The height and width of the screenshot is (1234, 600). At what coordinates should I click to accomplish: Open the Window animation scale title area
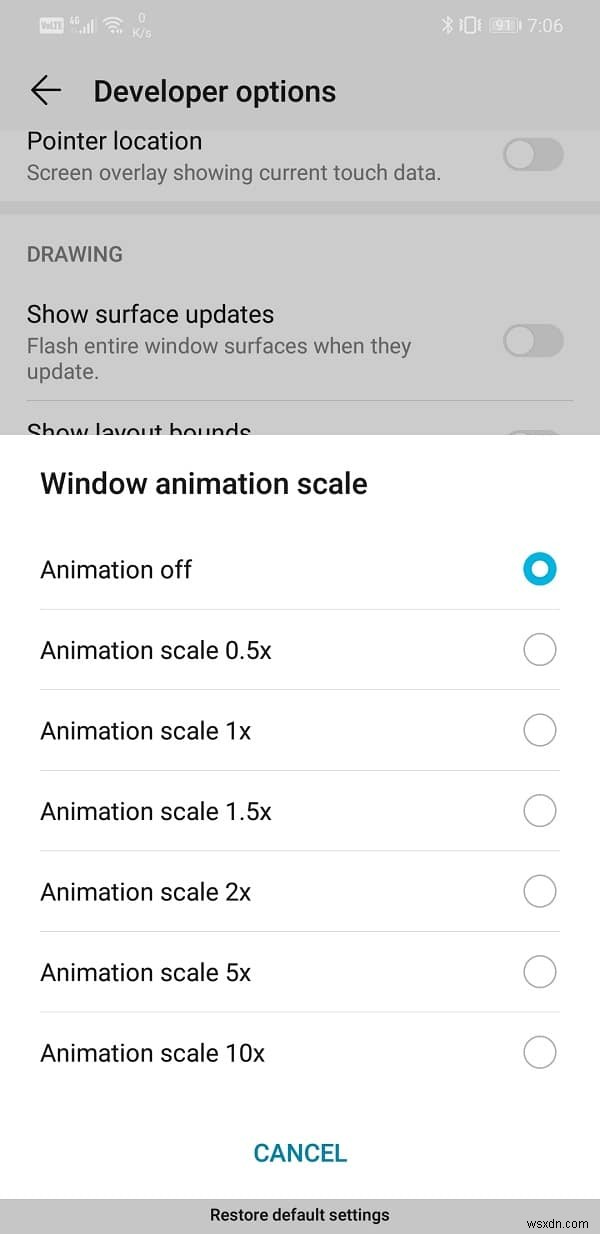click(204, 484)
